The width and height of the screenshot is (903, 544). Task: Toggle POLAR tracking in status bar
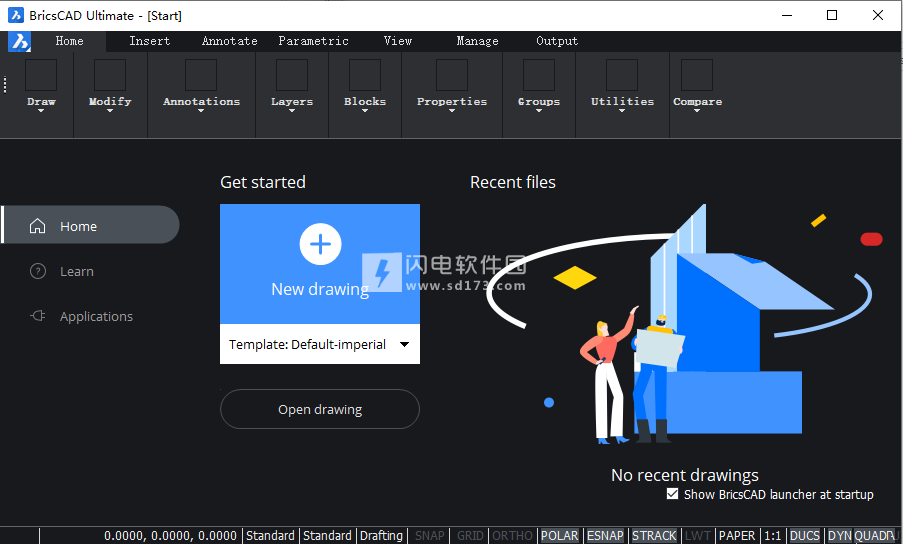(x=559, y=535)
